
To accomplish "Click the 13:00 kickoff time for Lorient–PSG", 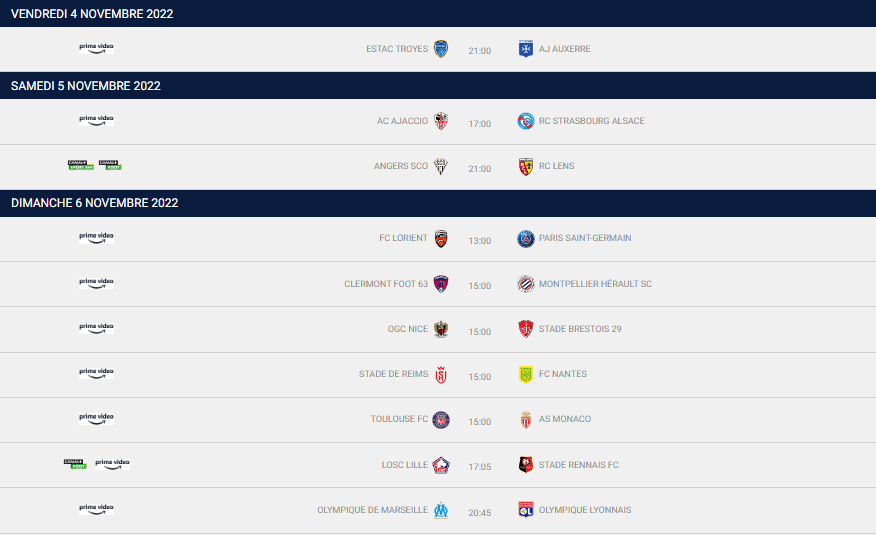I will click(x=480, y=241).
